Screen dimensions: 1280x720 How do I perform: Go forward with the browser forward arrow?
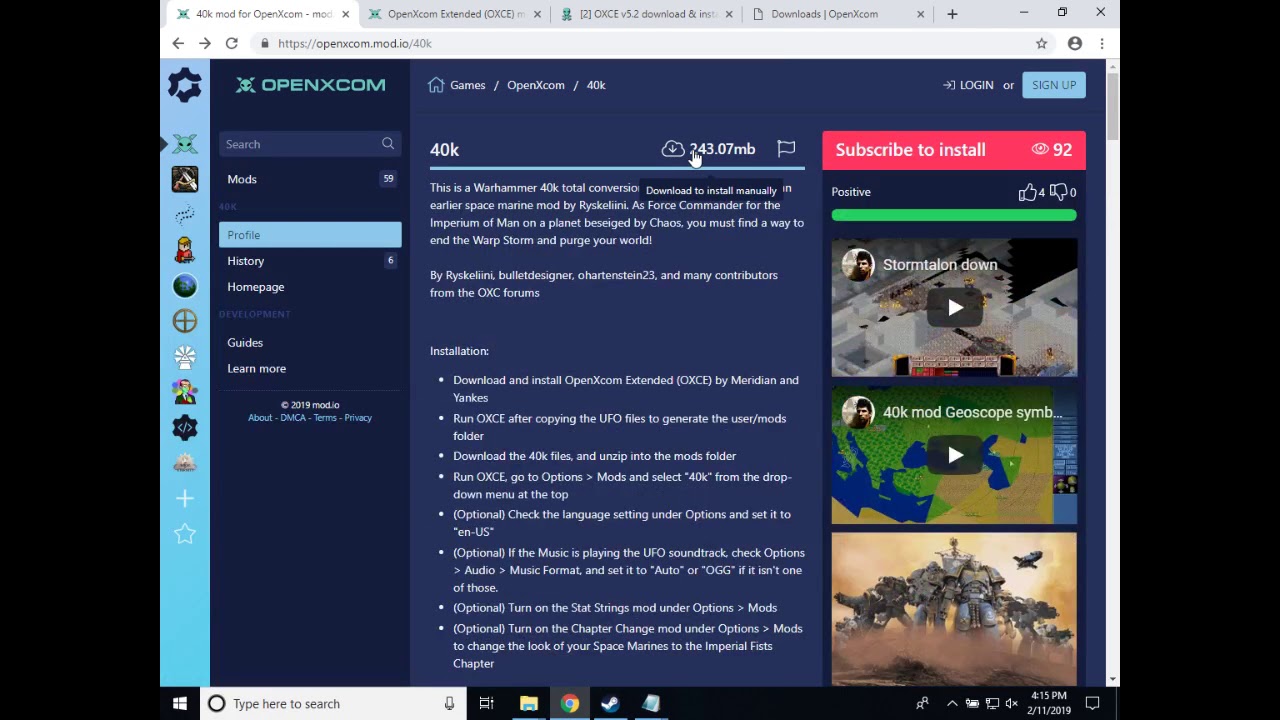point(205,43)
